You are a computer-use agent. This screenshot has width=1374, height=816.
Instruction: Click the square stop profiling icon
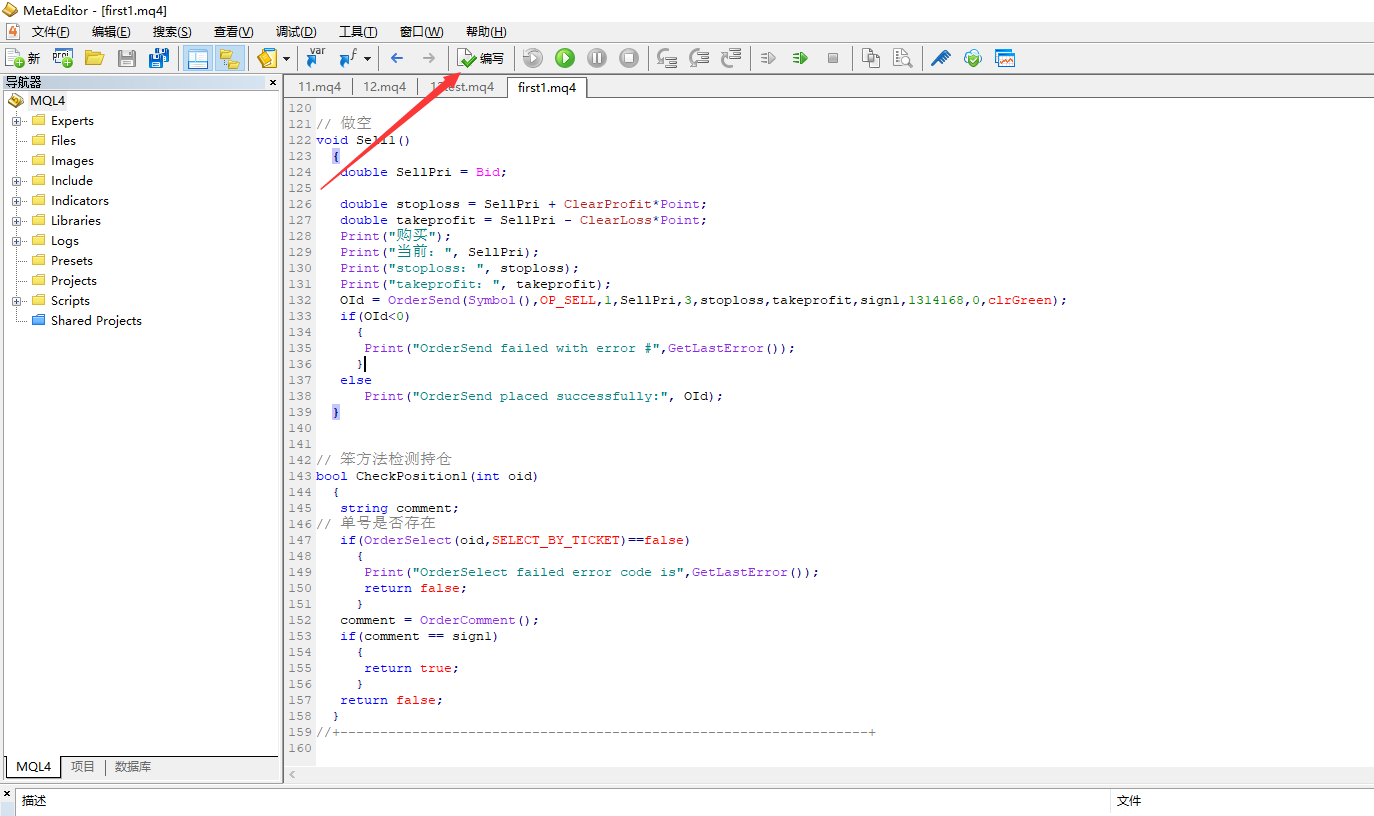(x=833, y=58)
